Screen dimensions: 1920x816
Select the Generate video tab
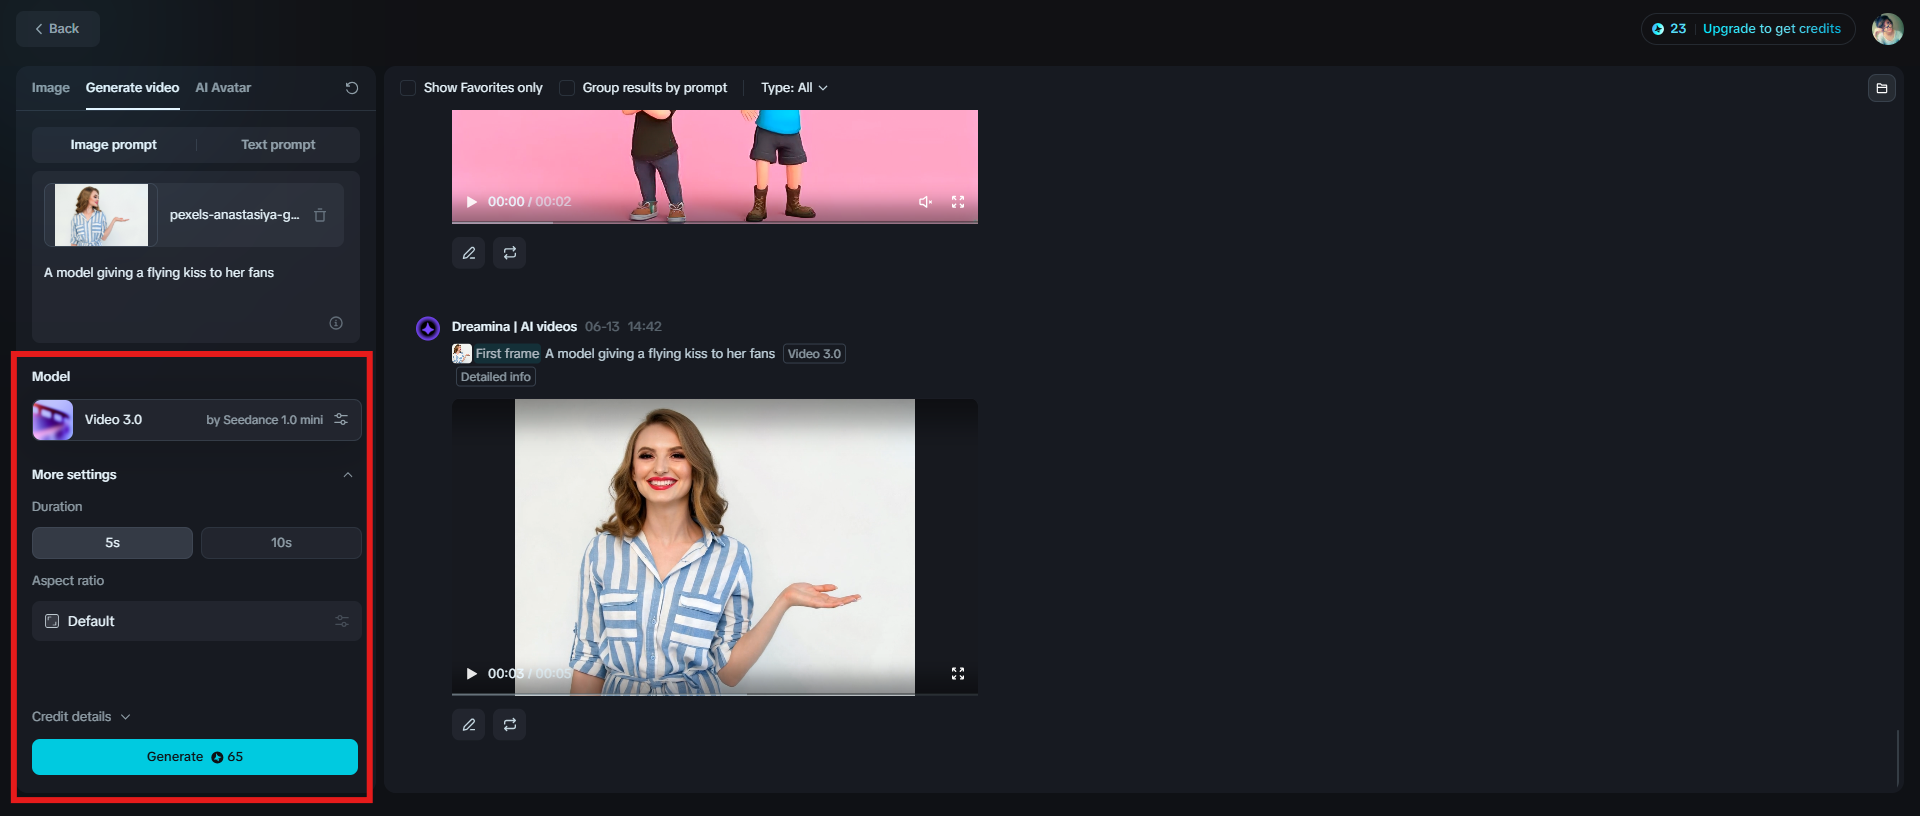pos(132,88)
